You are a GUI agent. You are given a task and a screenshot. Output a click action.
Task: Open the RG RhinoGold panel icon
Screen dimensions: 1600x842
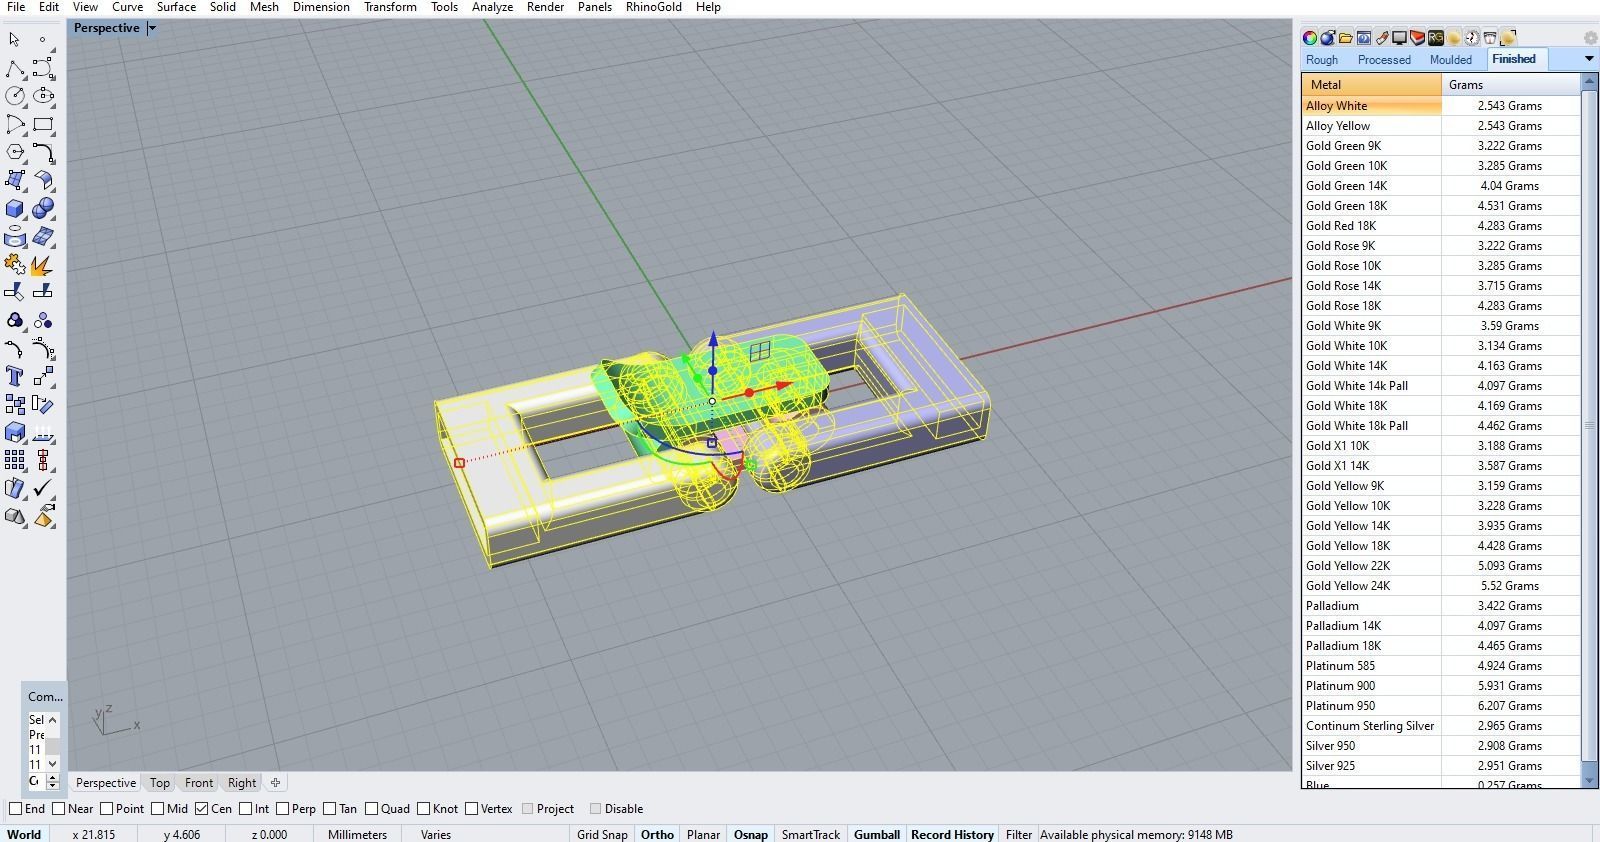(1436, 38)
